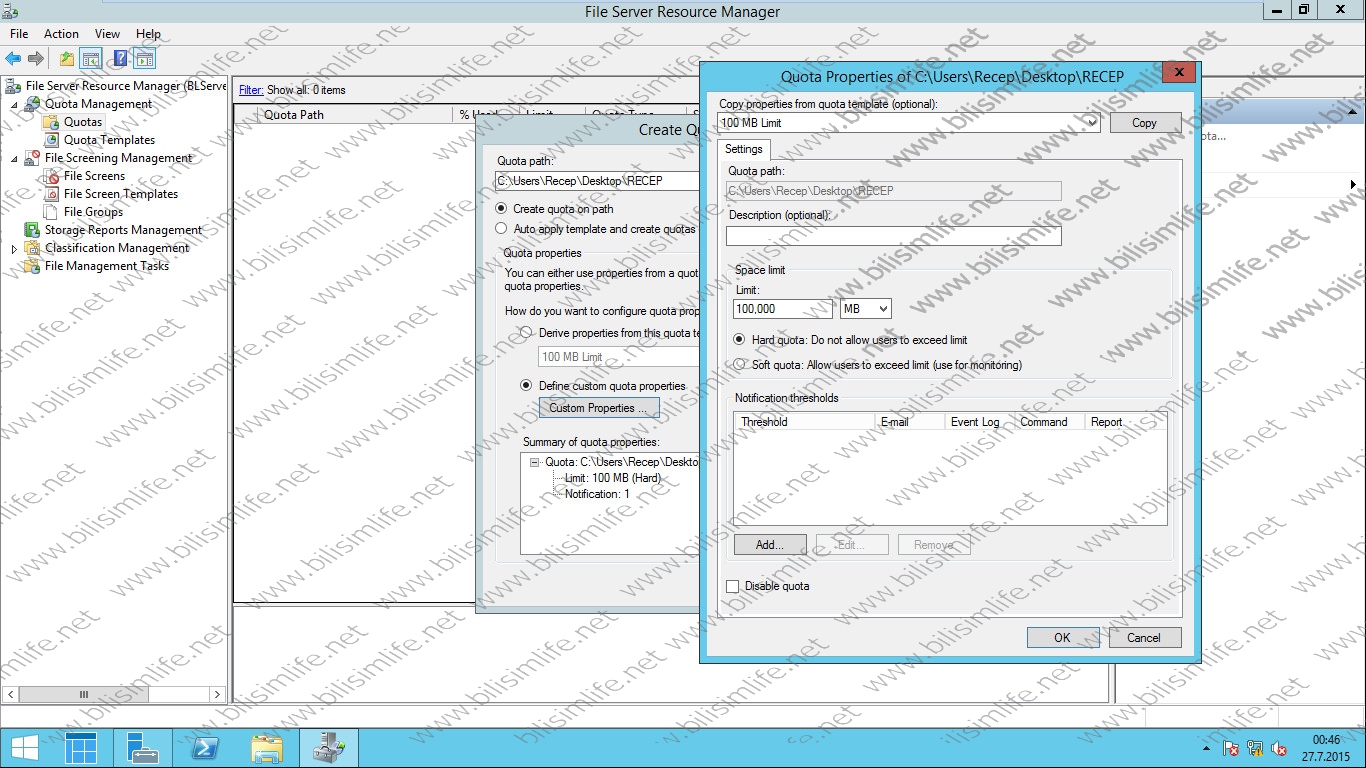Screen dimensions: 1366x768
Task: Click the console tree scrollbar left arrow
Action: click(11, 694)
